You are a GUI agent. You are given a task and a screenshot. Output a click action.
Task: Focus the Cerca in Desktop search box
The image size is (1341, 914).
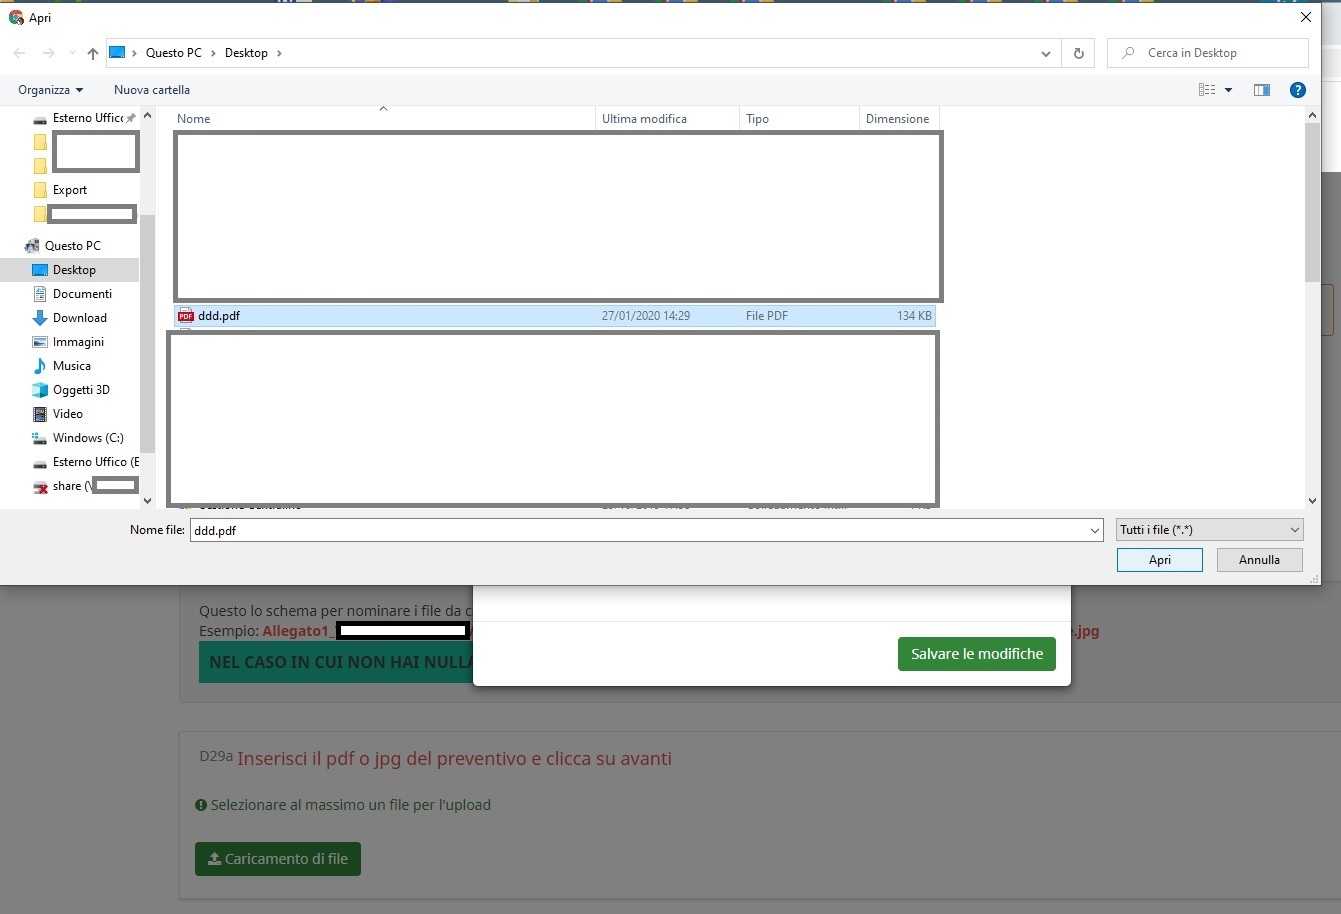click(x=1208, y=53)
